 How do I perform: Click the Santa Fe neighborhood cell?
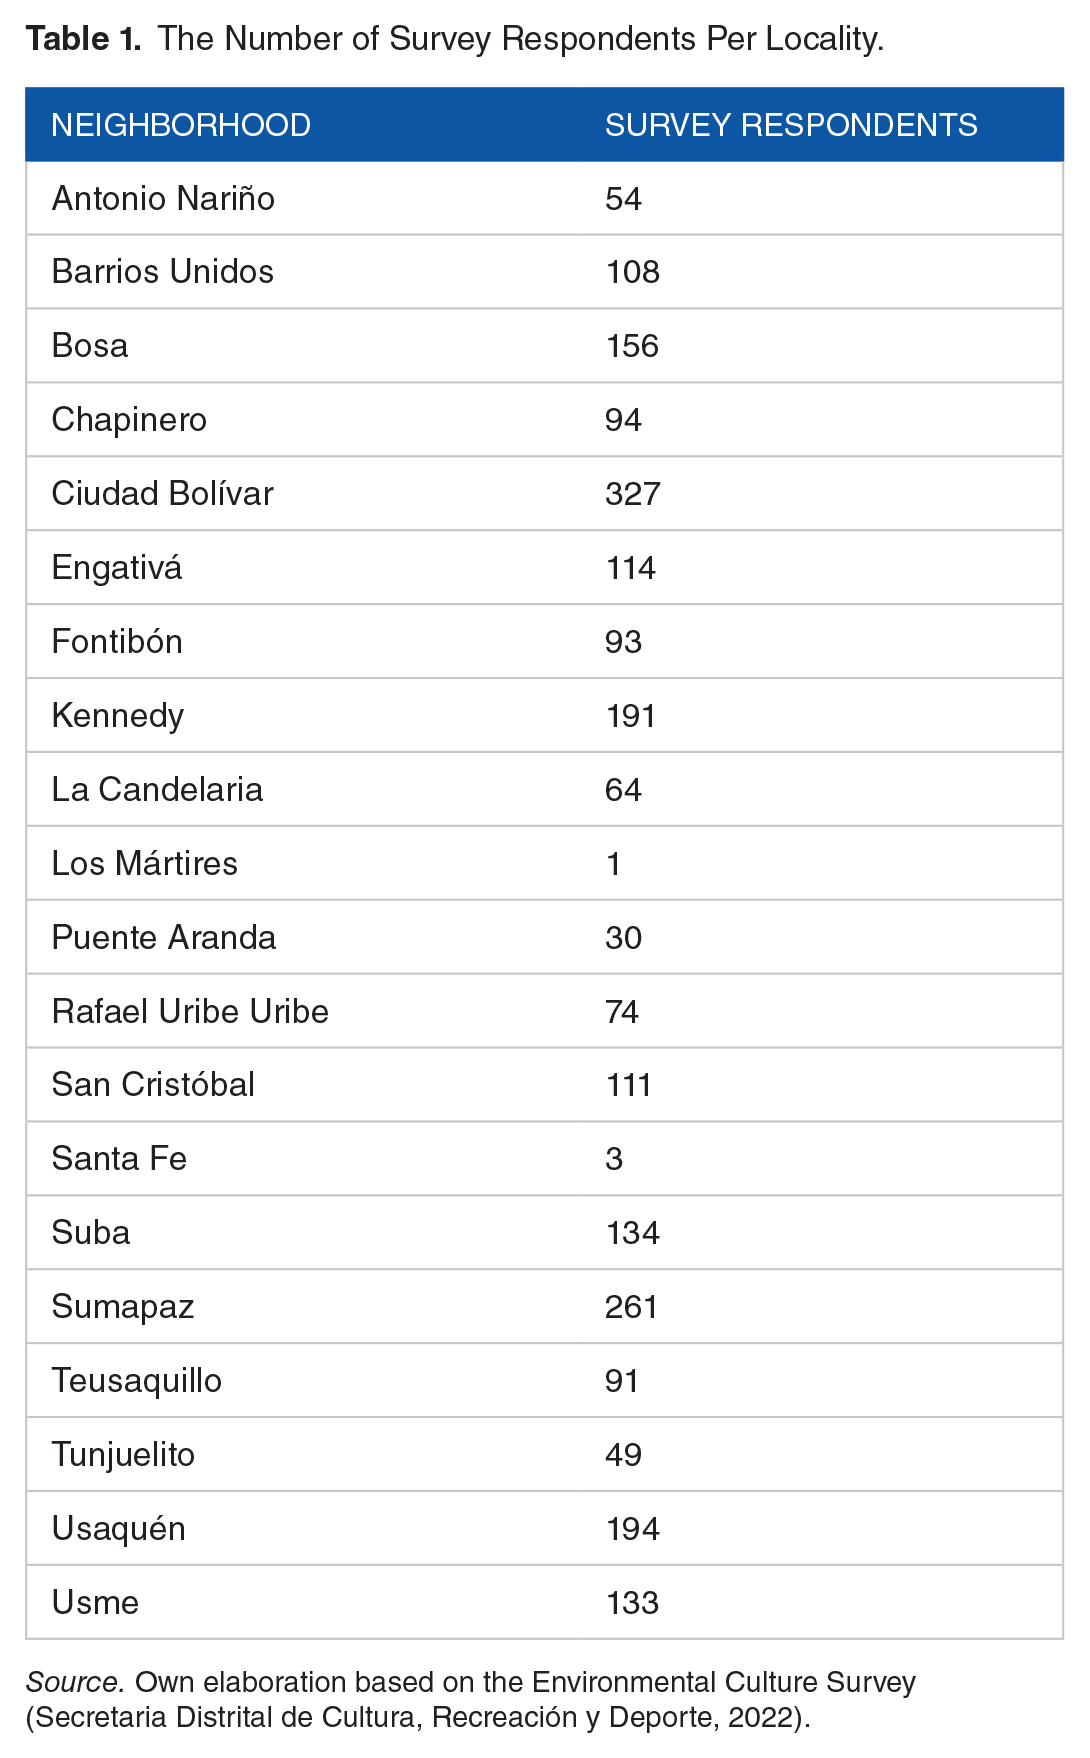[119, 1159]
